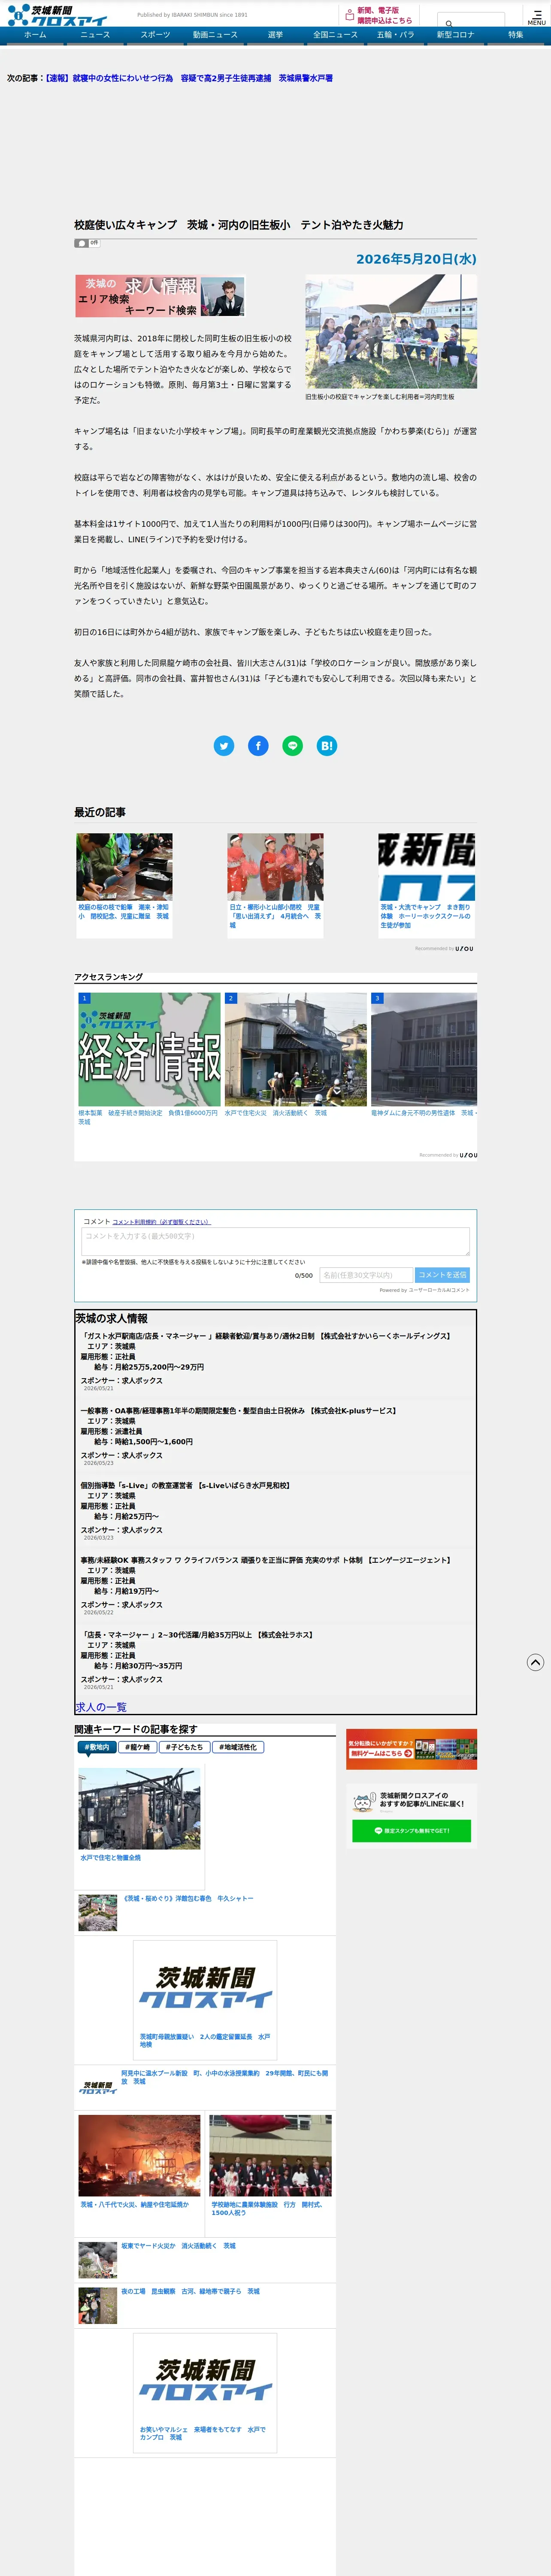Open recent article 日立・櫛形小と山部小閉校
Screen dimensions: 551x2576
[x=275, y=885]
